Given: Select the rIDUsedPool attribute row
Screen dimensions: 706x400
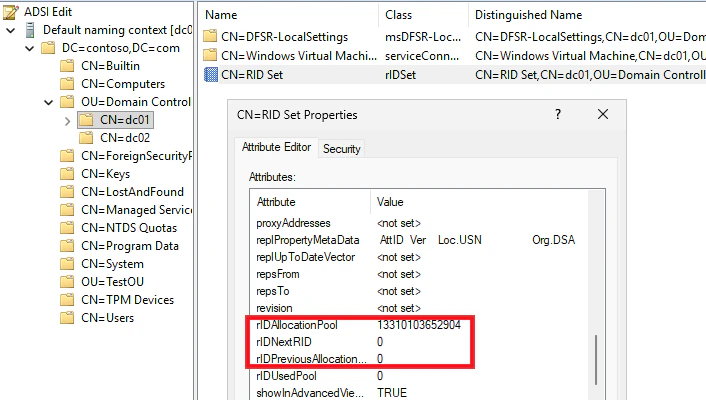Looking at the screenshot, I should (419, 376).
